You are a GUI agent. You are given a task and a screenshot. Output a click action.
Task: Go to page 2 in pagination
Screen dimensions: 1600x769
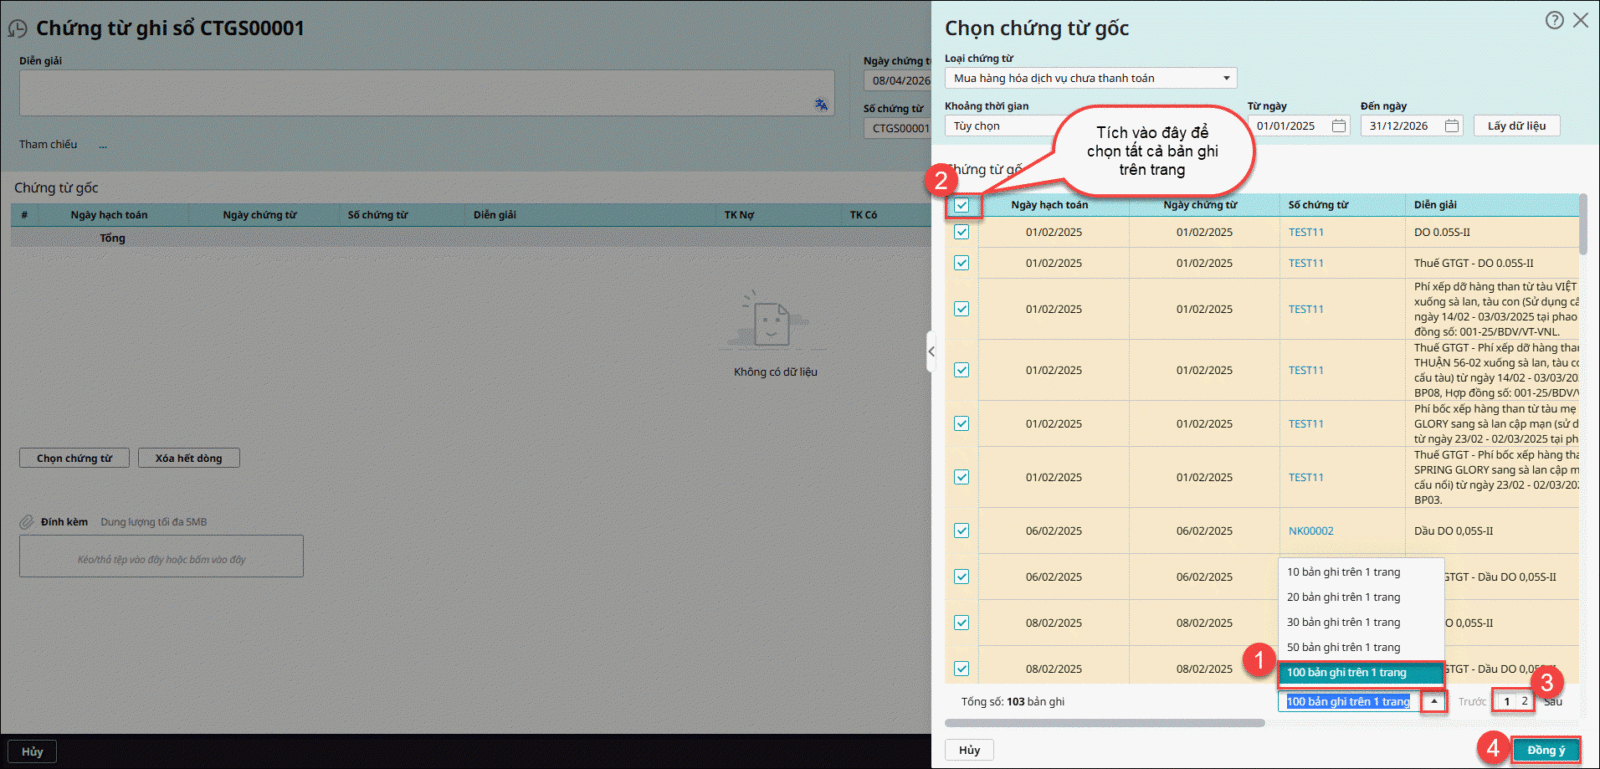[x=1524, y=702]
